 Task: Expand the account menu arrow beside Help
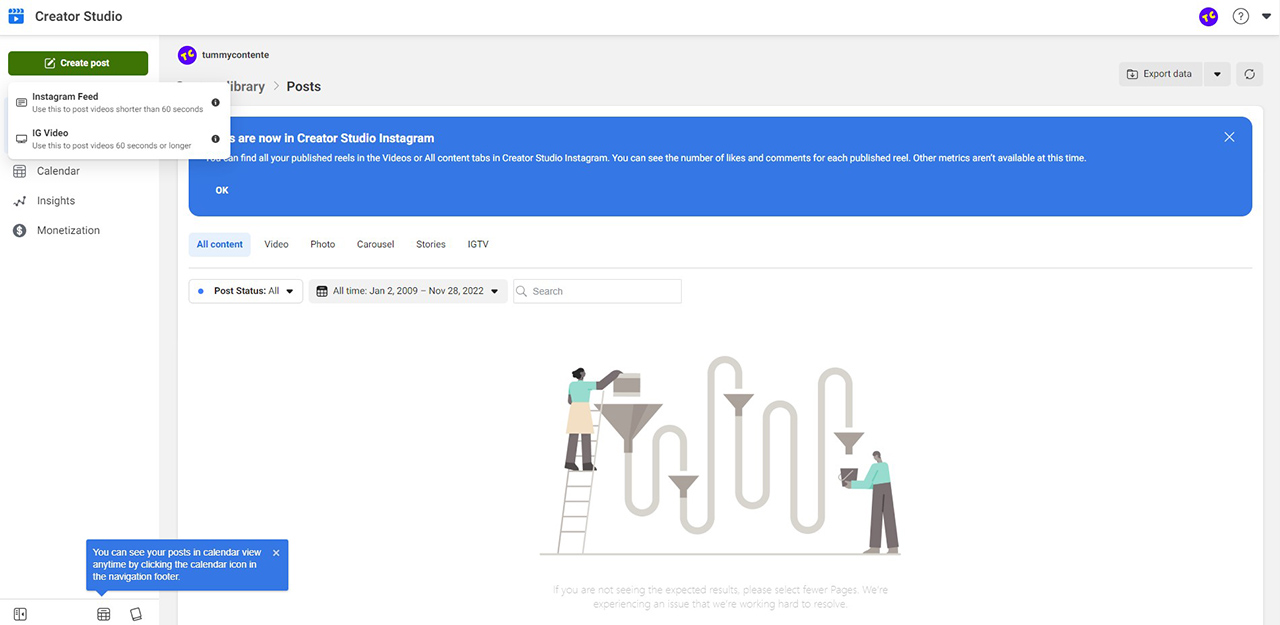[1266, 16]
